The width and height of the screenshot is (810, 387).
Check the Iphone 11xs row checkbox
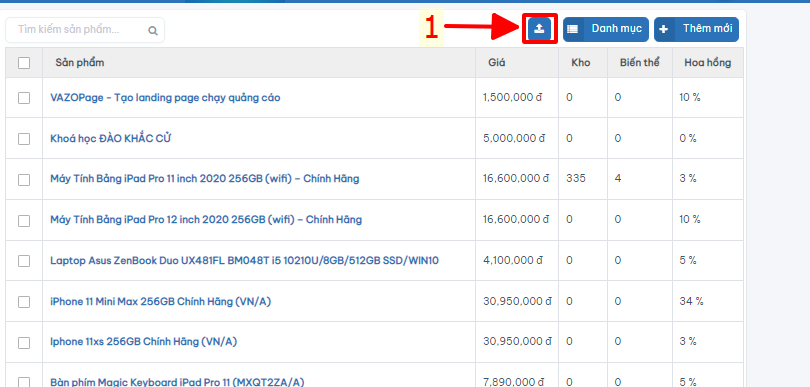click(x=24, y=343)
